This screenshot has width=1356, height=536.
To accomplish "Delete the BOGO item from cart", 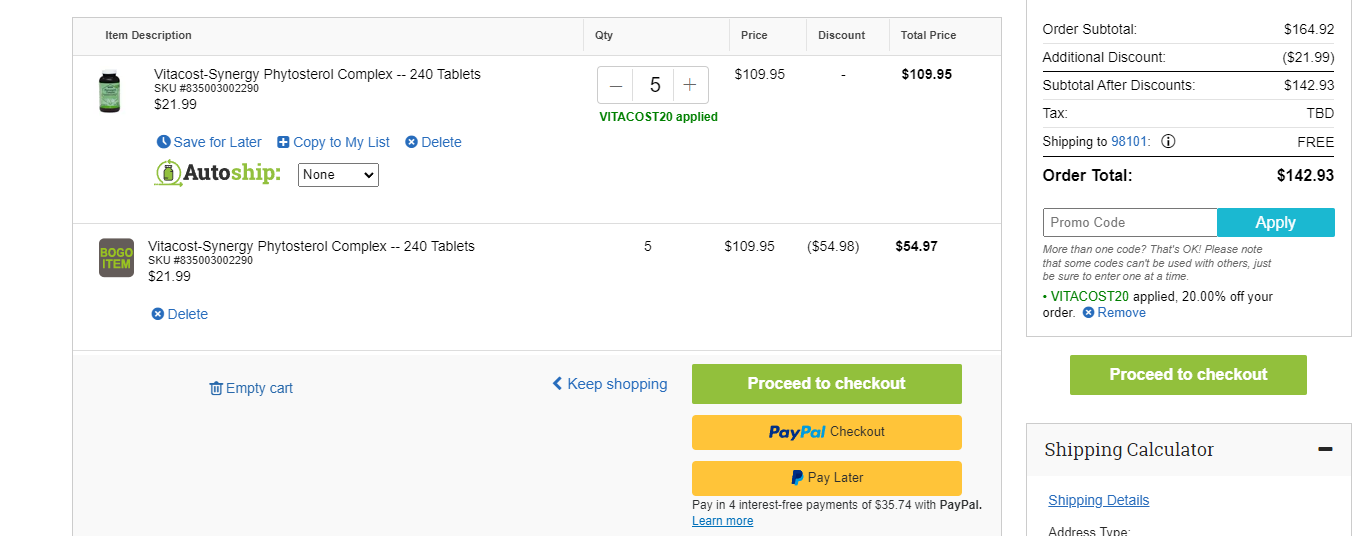I will (x=180, y=314).
